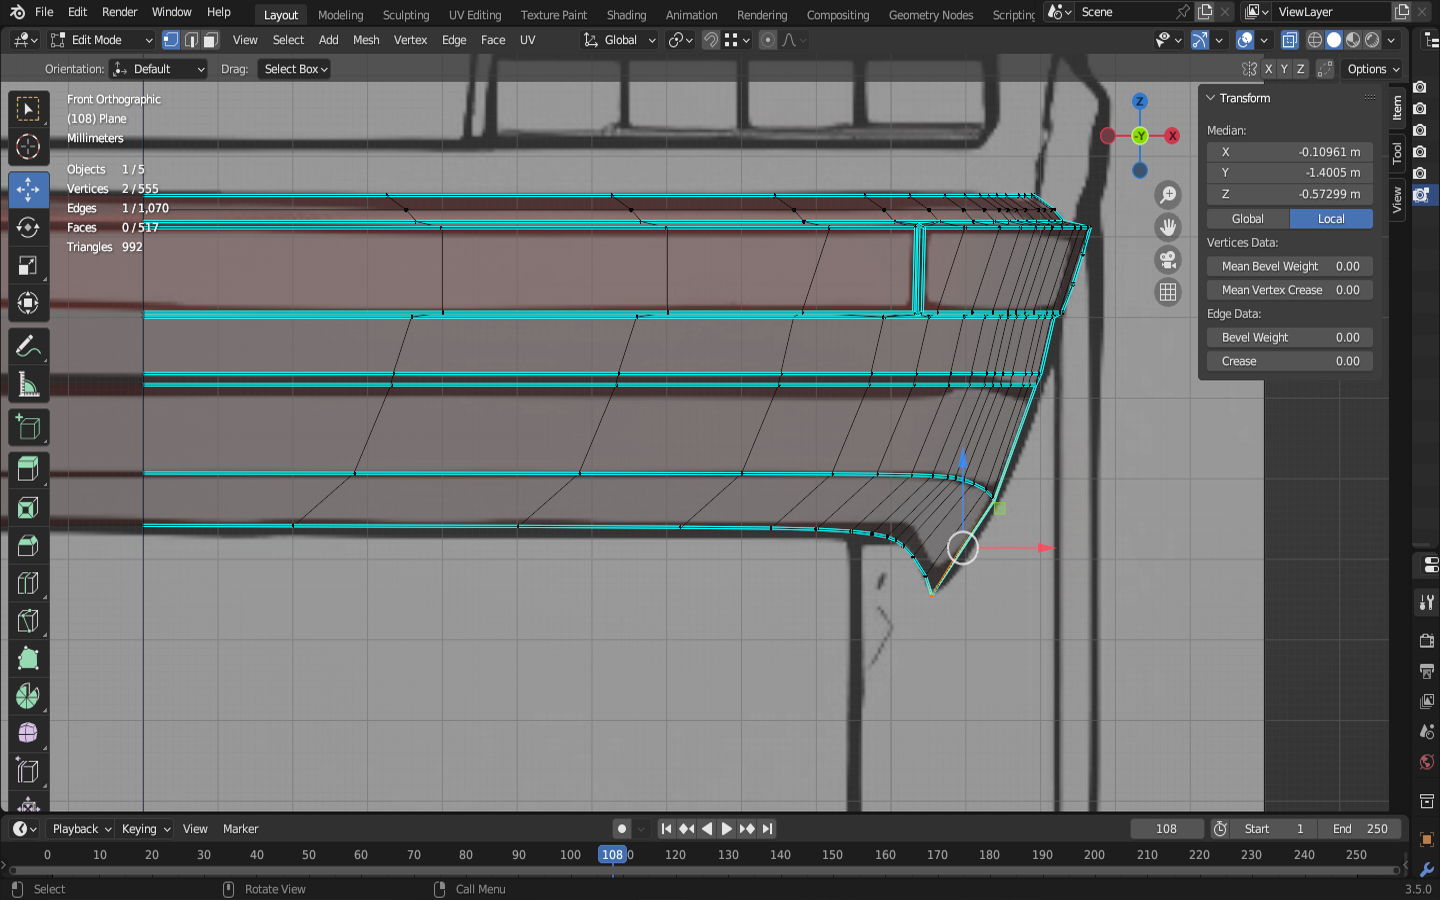Screen dimensions: 1440x900
Task: Toggle auto keying record button
Action: point(622,828)
